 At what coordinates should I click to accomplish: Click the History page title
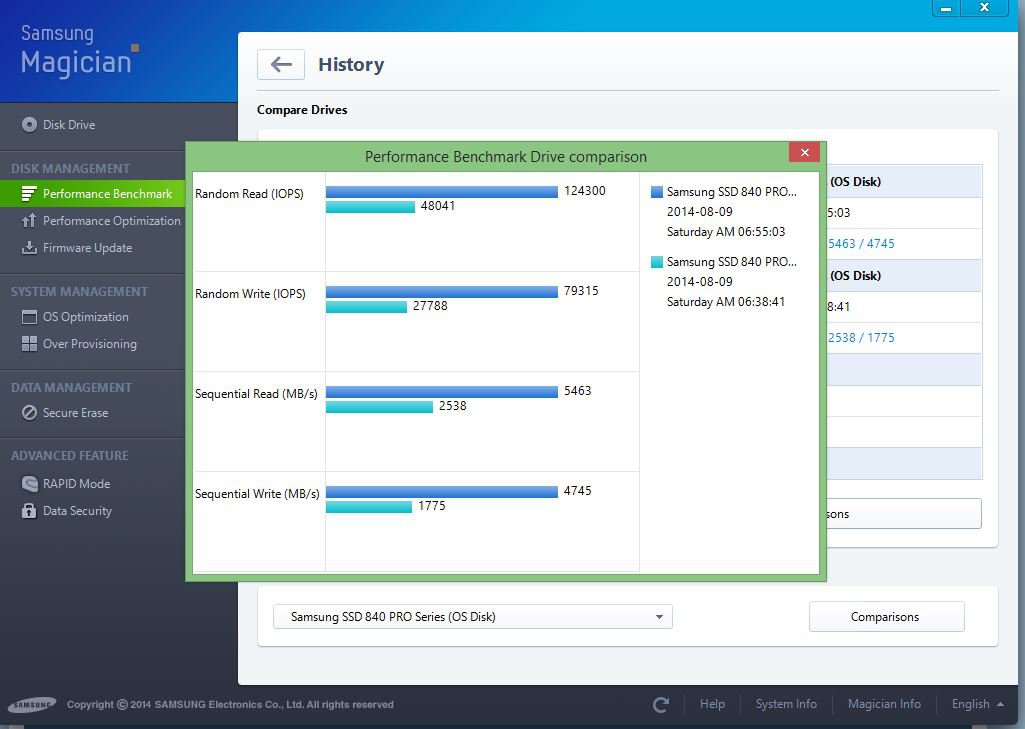click(351, 65)
